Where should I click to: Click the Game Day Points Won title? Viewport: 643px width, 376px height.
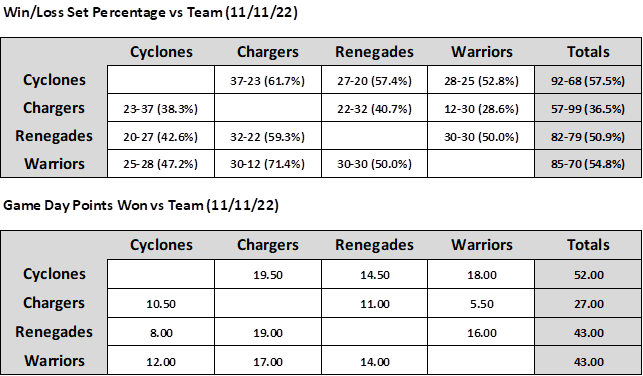click(141, 205)
